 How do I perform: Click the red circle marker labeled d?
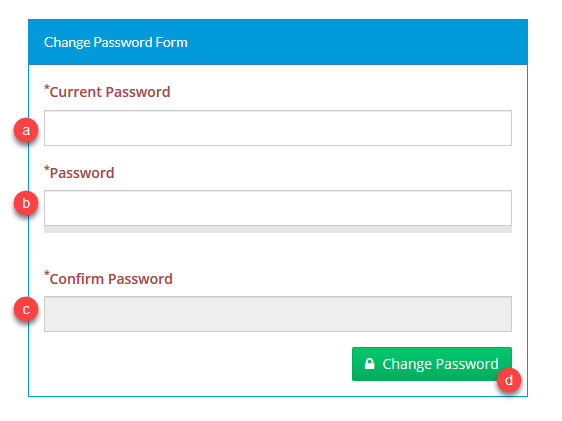coord(509,380)
